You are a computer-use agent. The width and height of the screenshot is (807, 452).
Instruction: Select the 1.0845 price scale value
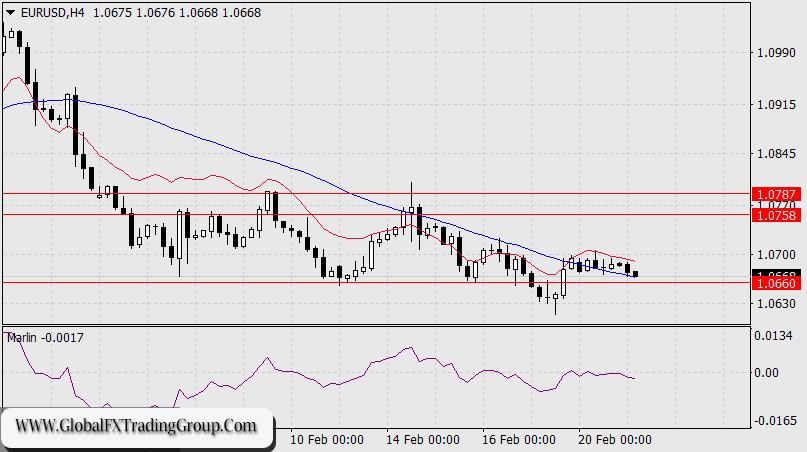pos(776,153)
